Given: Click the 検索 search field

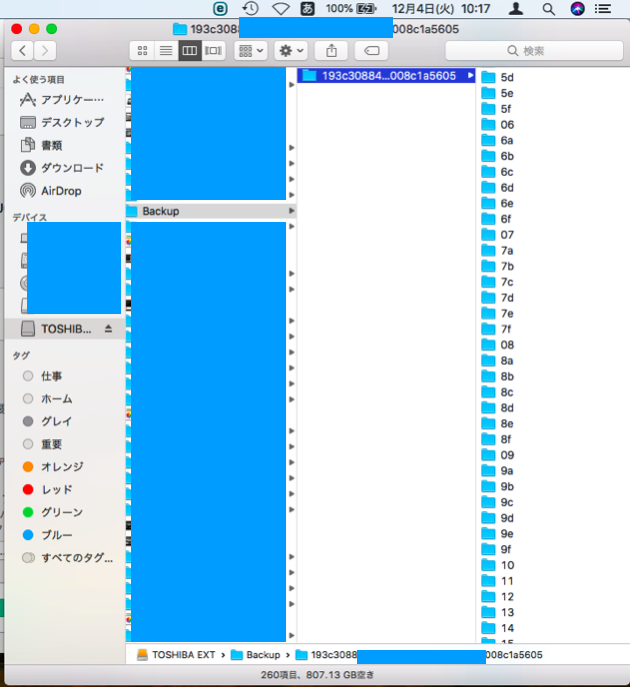Looking at the screenshot, I should tap(534, 51).
